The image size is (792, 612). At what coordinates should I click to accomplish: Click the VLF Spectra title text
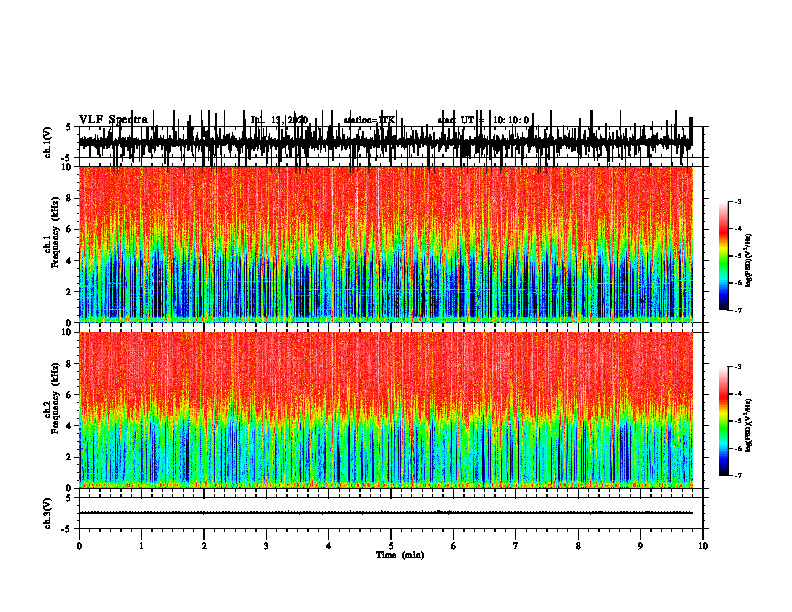pos(113,120)
